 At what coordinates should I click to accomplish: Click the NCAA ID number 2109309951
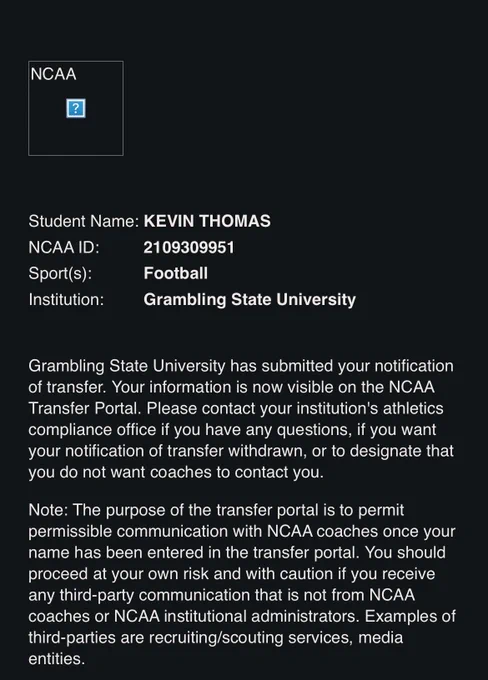point(189,248)
